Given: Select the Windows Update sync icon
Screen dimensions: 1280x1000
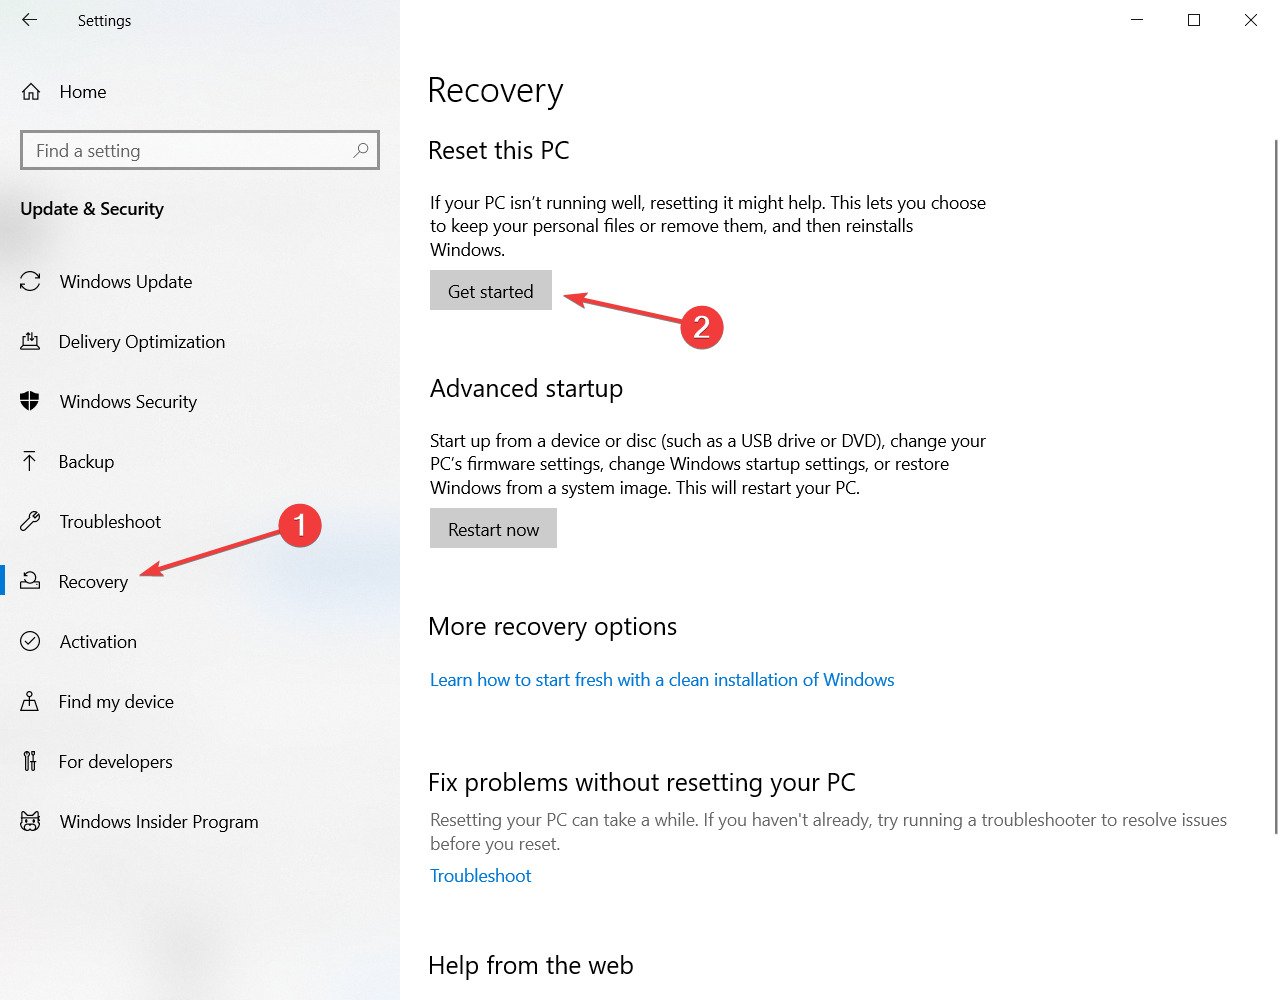Looking at the screenshot, I should [30, 282].
